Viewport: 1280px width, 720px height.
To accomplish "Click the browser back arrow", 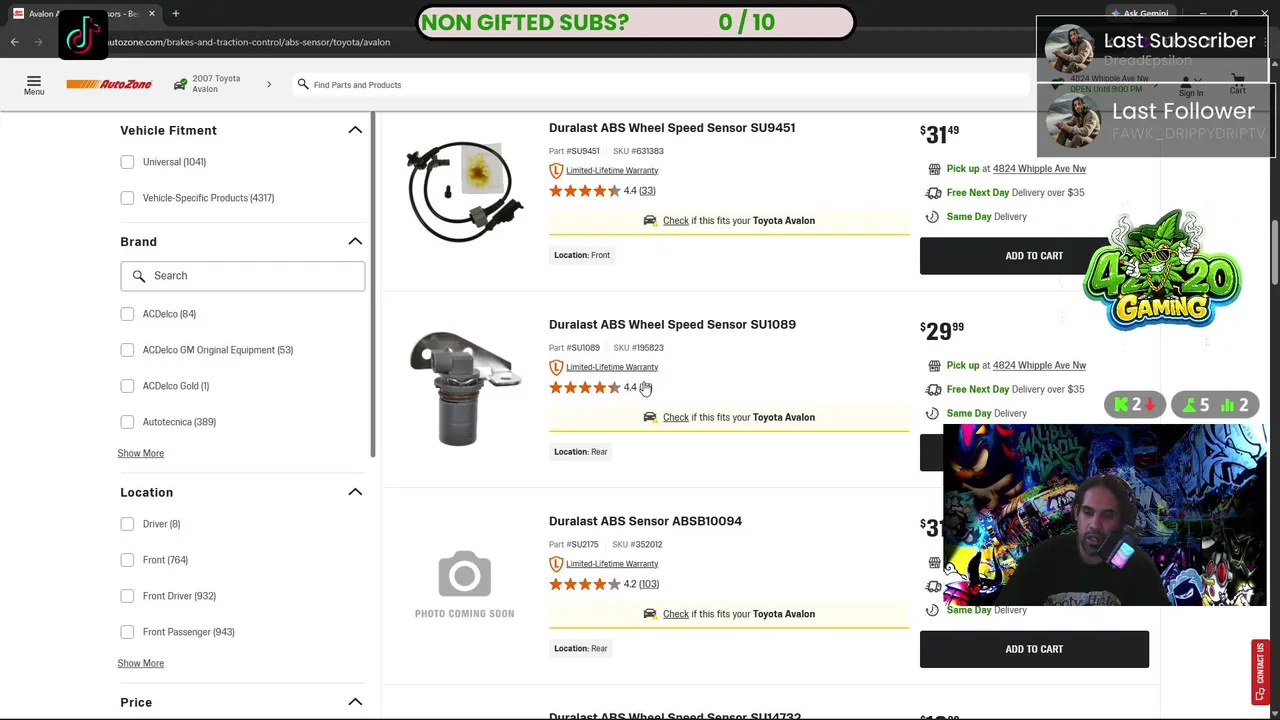I will click(15, 42).
